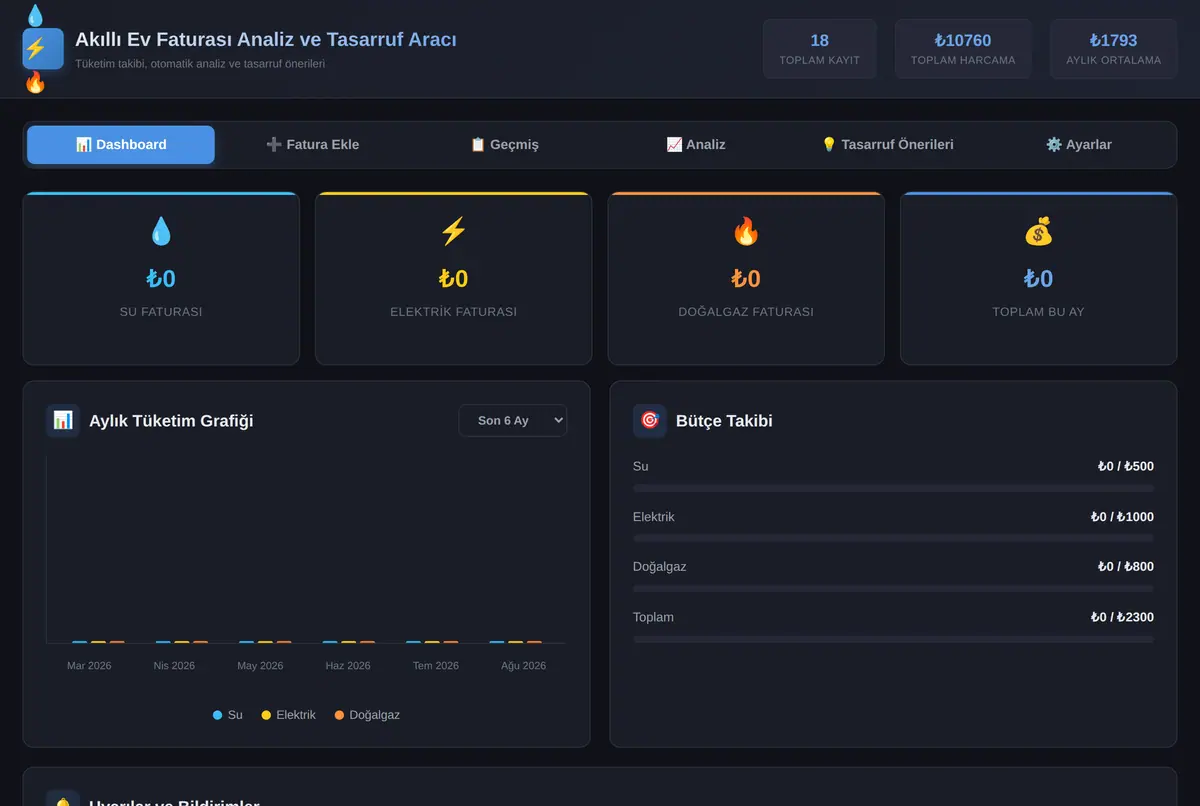Click the target icon beside Bütçe Takibi
Image resolution: width=1200 pixels, height=806 pixels.
[x=650, y=420]
